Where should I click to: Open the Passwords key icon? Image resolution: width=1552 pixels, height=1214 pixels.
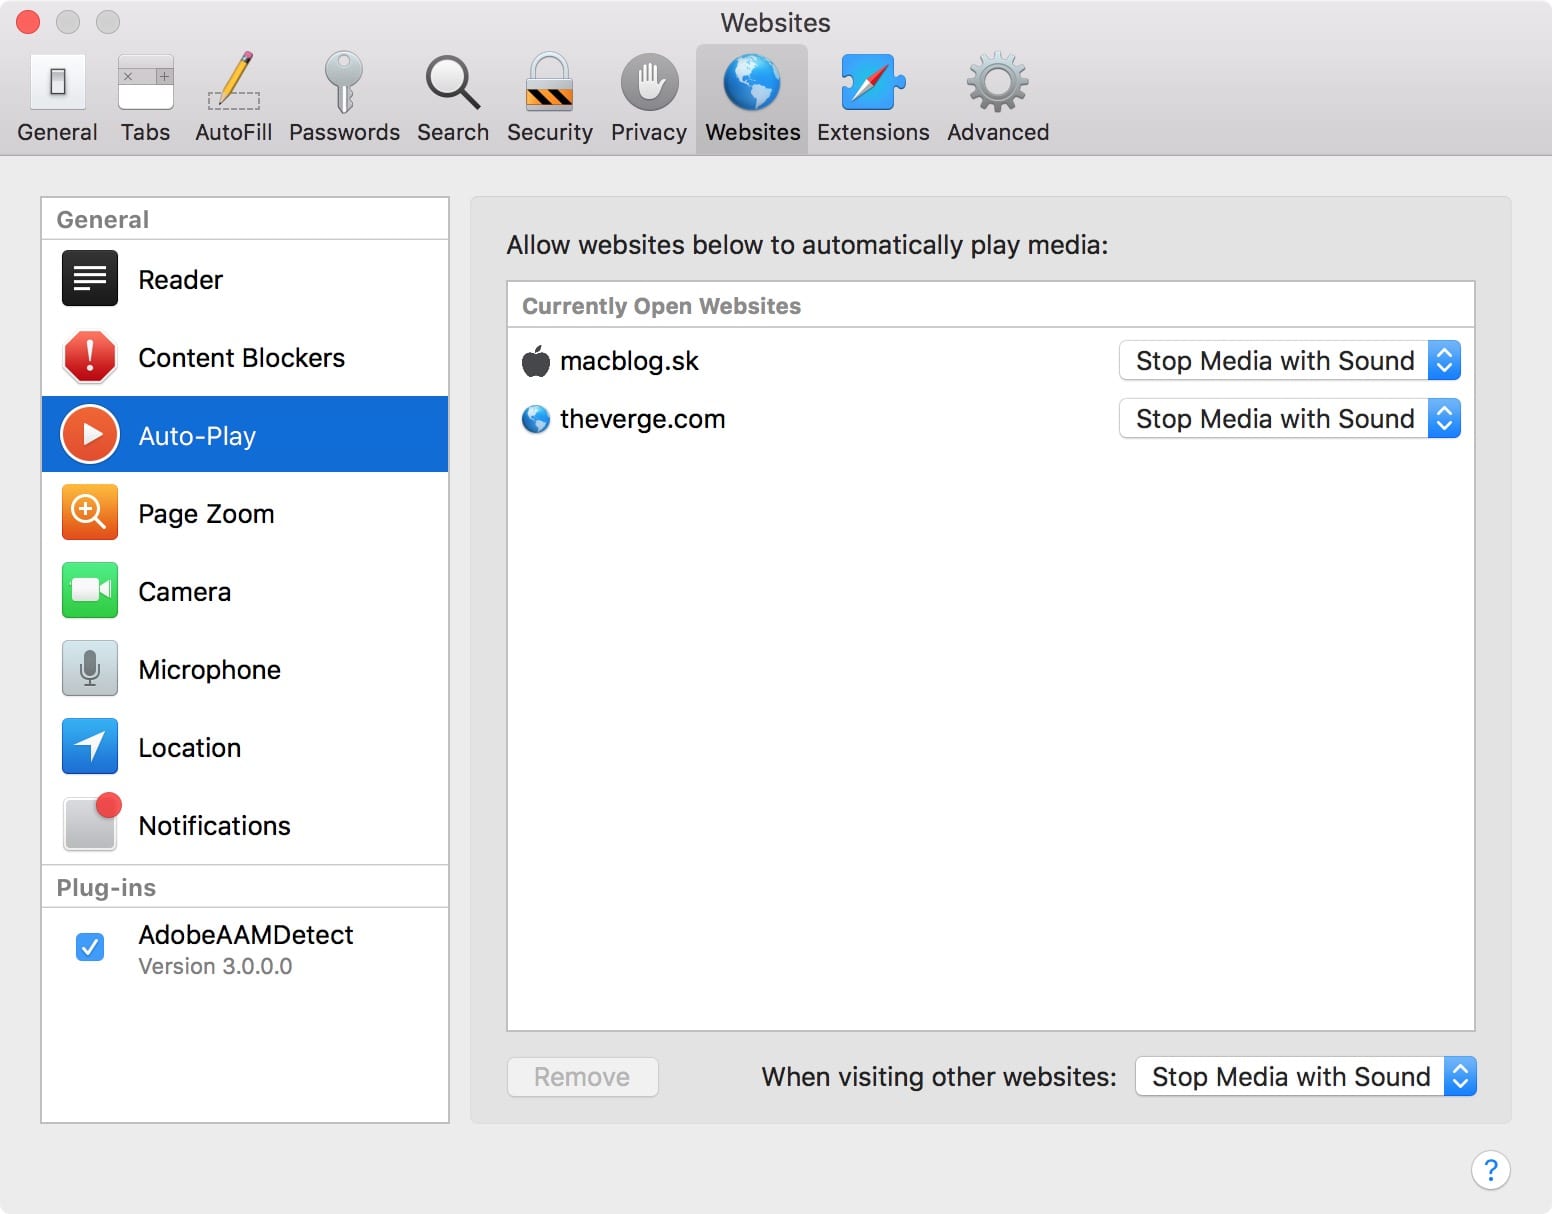pyautogui.click(x=344, y=82)
